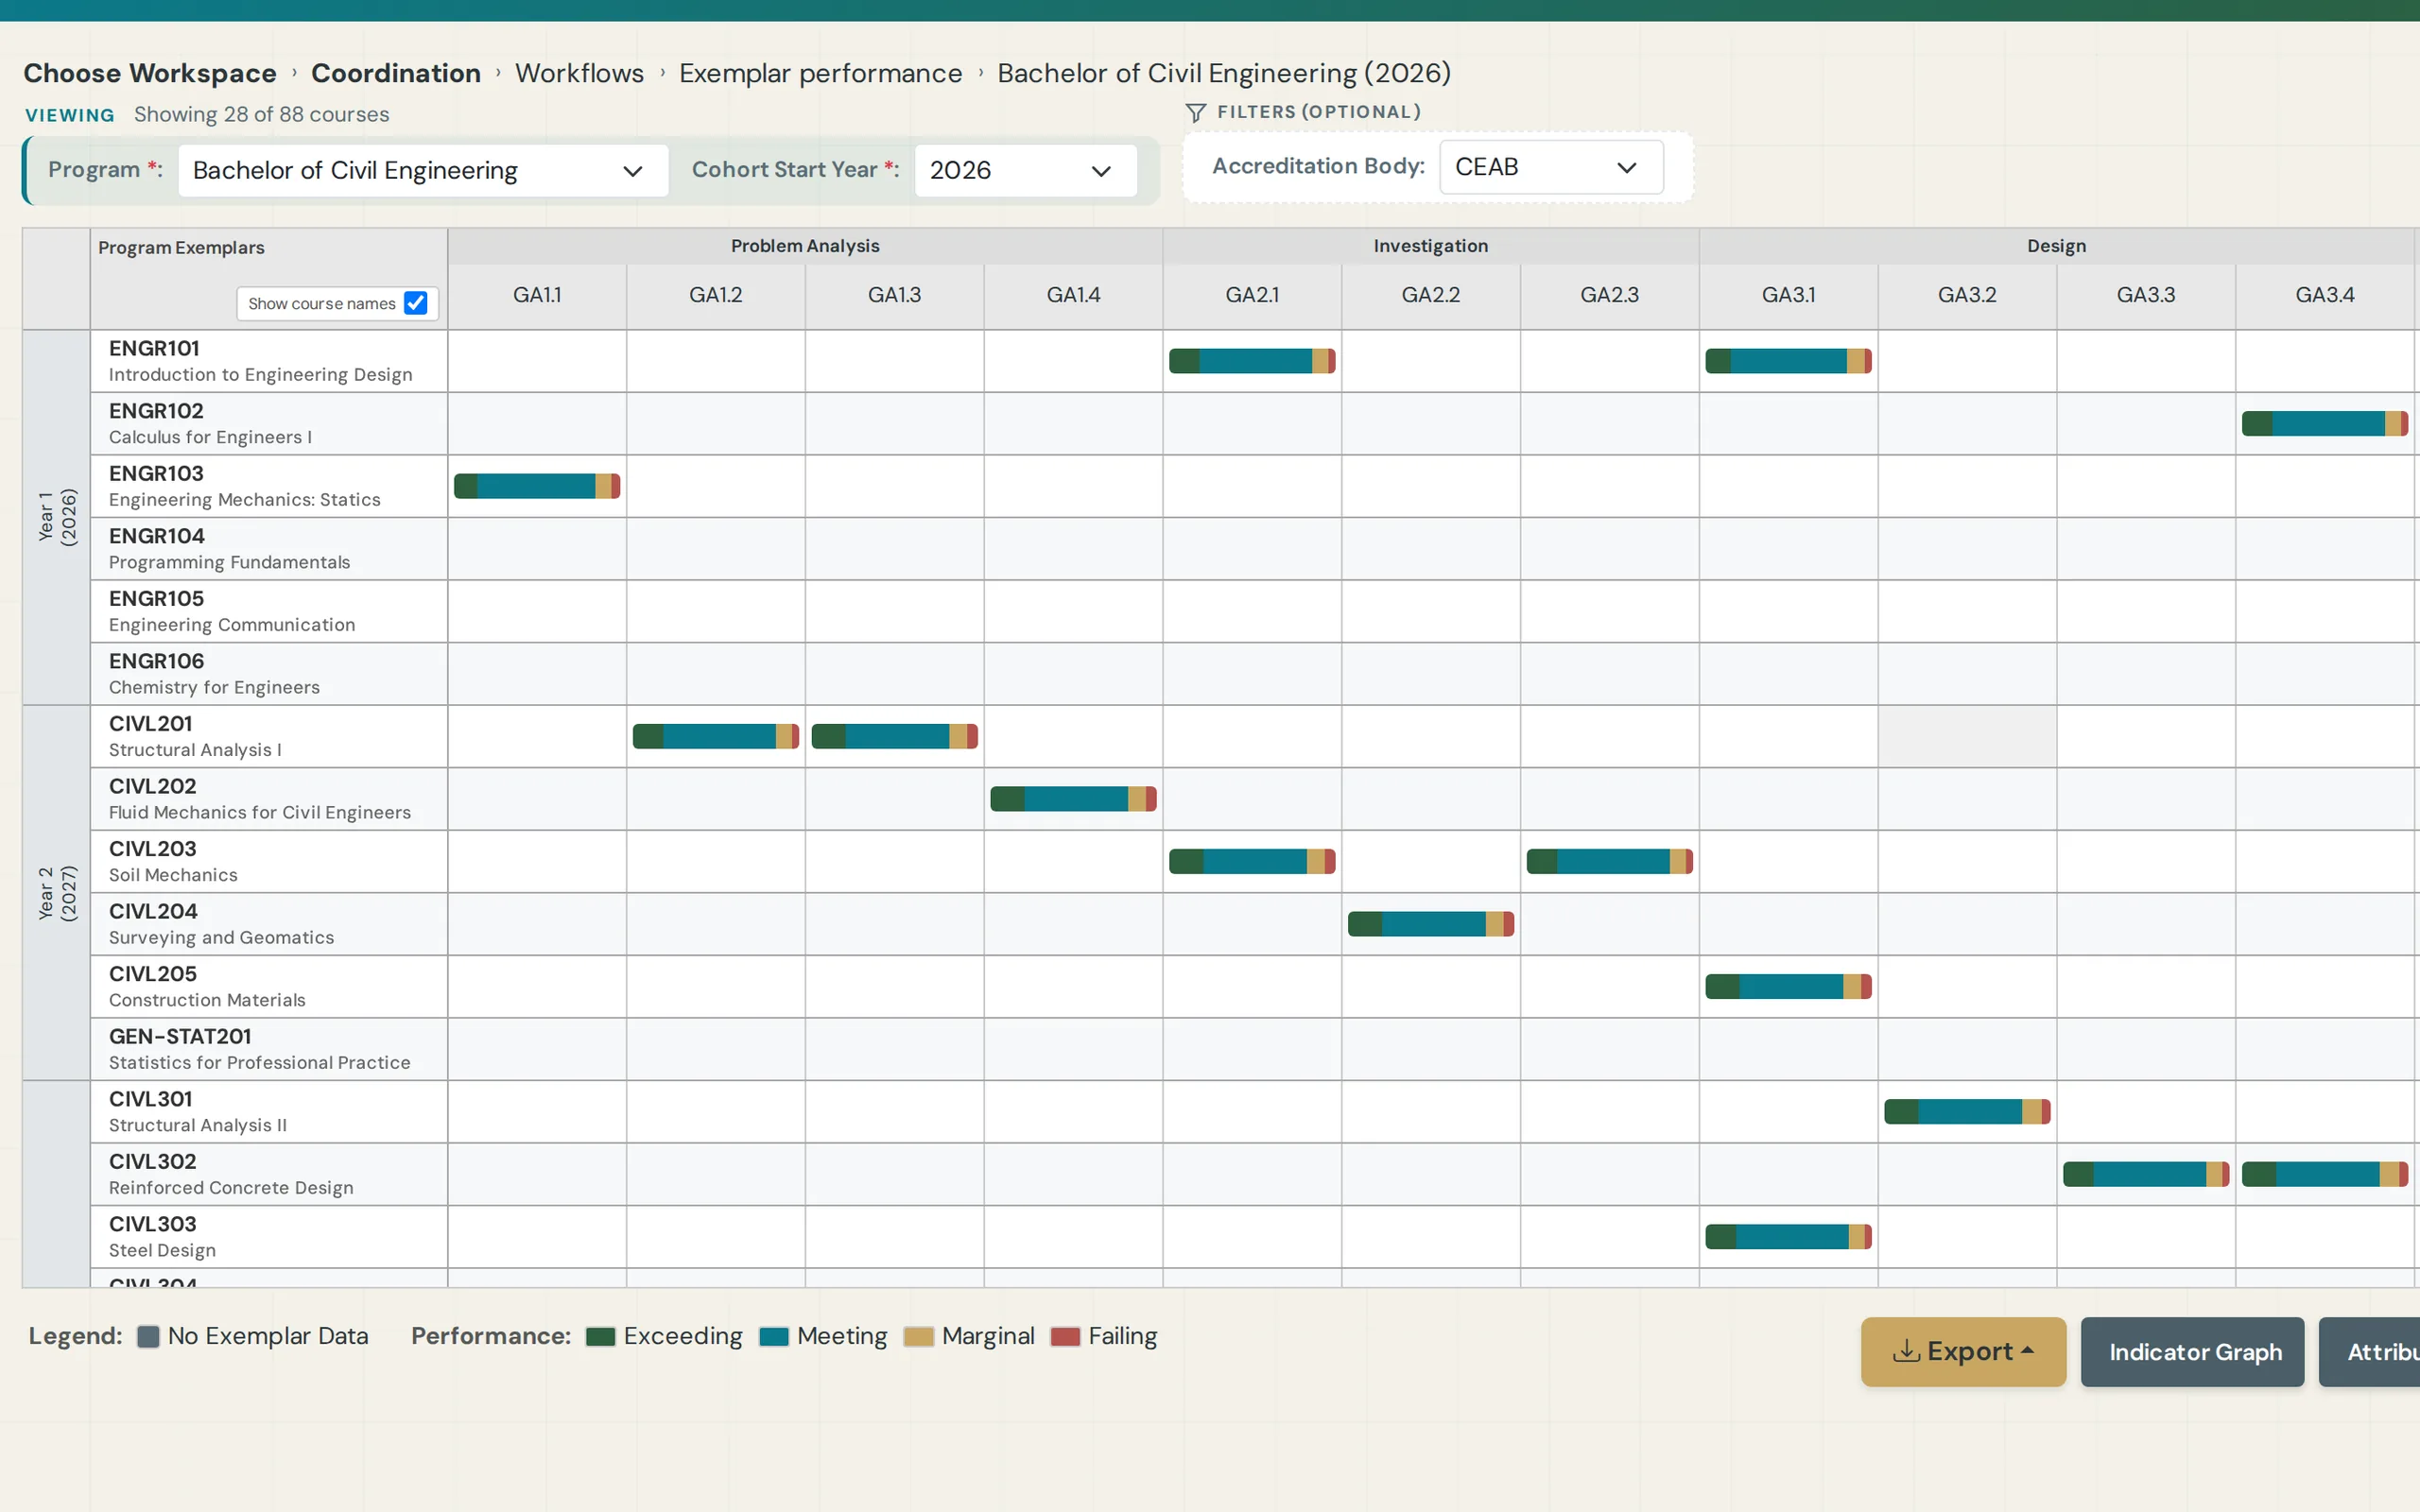Click CIVL303 performance bar under GA3.1
2420x1512 pixels.
(x=1788, y=1237)
